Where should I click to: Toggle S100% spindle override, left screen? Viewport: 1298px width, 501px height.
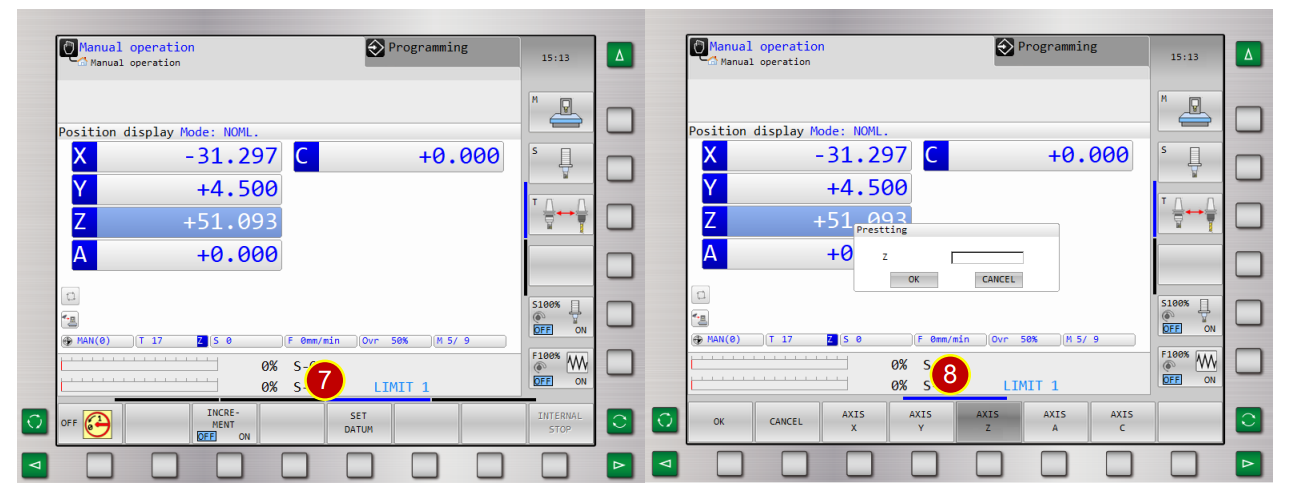point(560,317)
